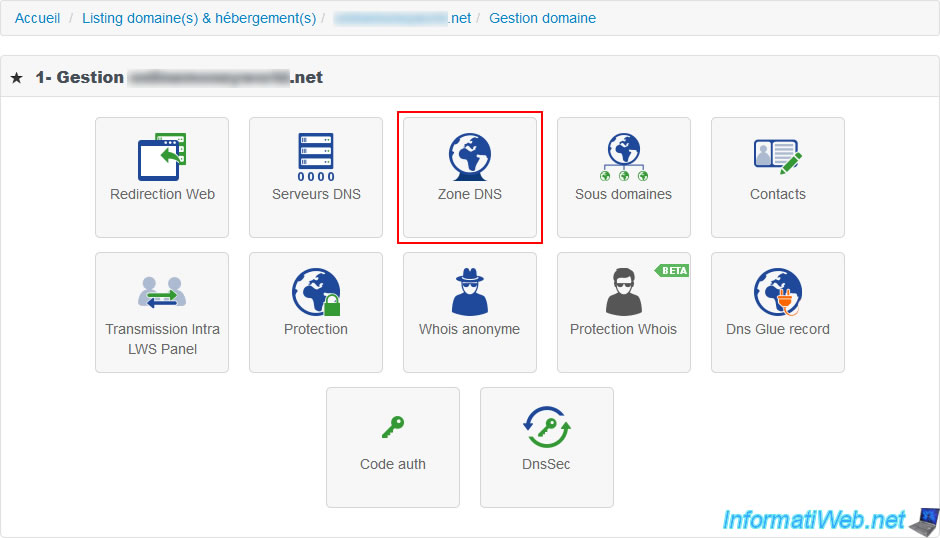Open the Redirection Web icon
Screen dimensions: 940x538
(x=162, y=157)
